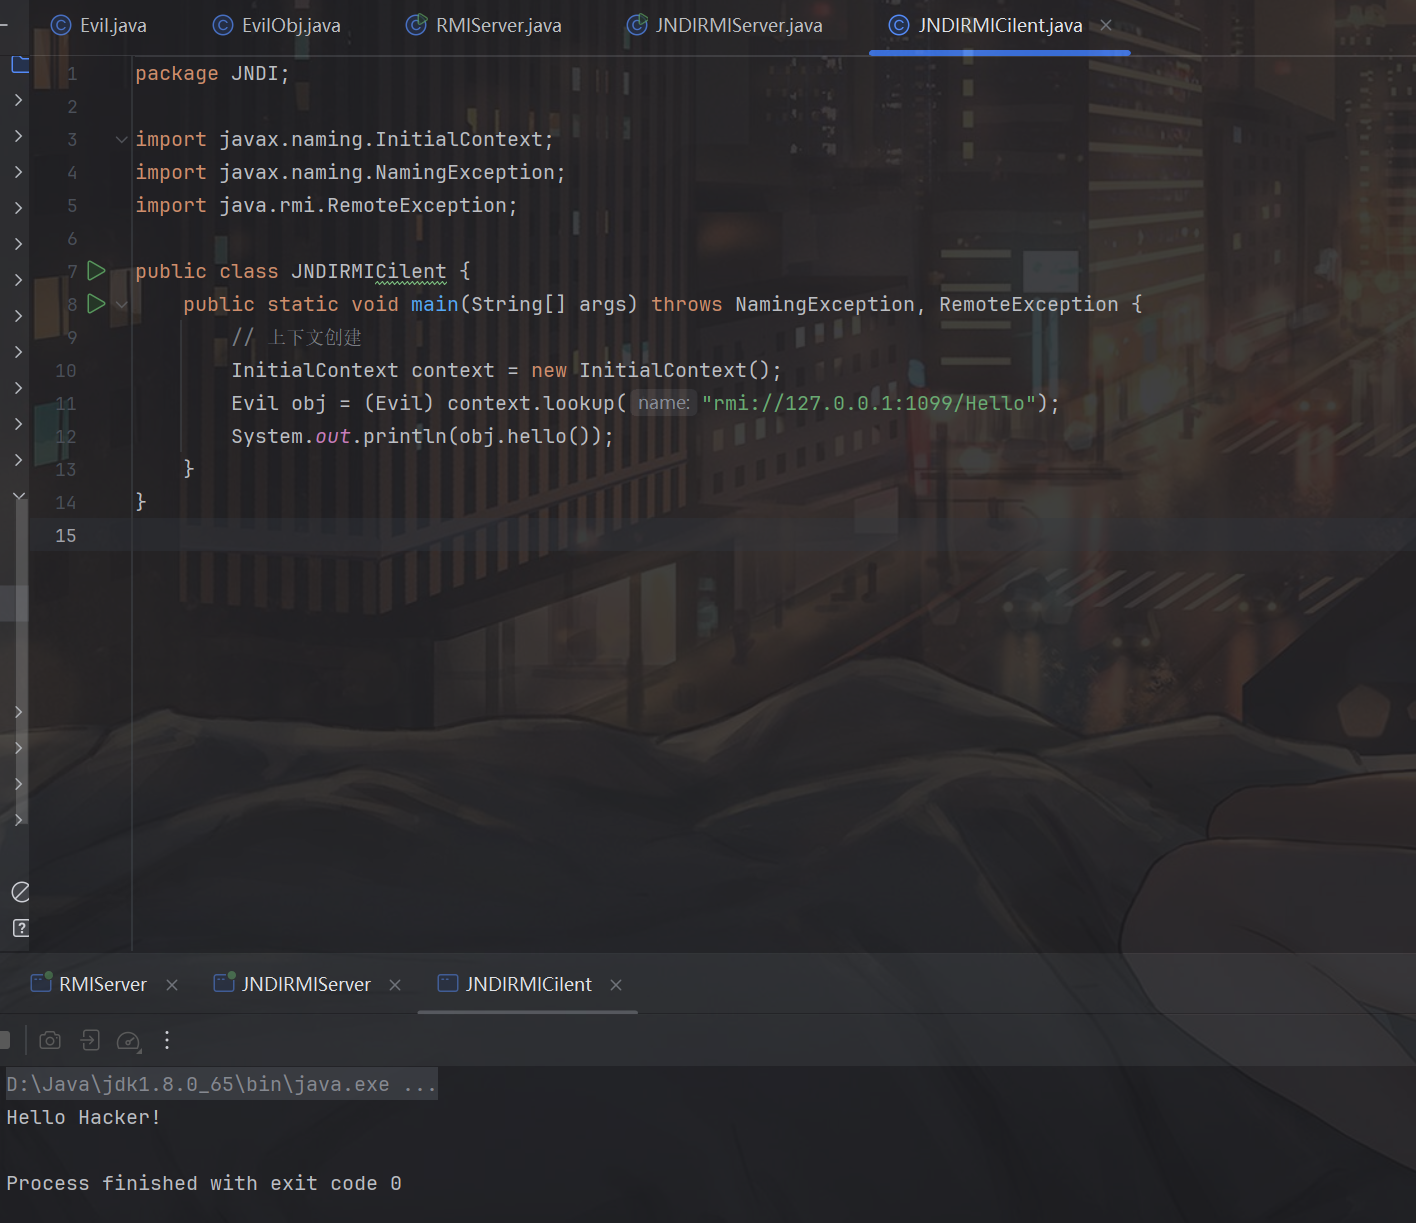The width and height of the screenshot is (1416, 1223).
Task: Open the run toolbar more options menu
Action: [167, 1041]
